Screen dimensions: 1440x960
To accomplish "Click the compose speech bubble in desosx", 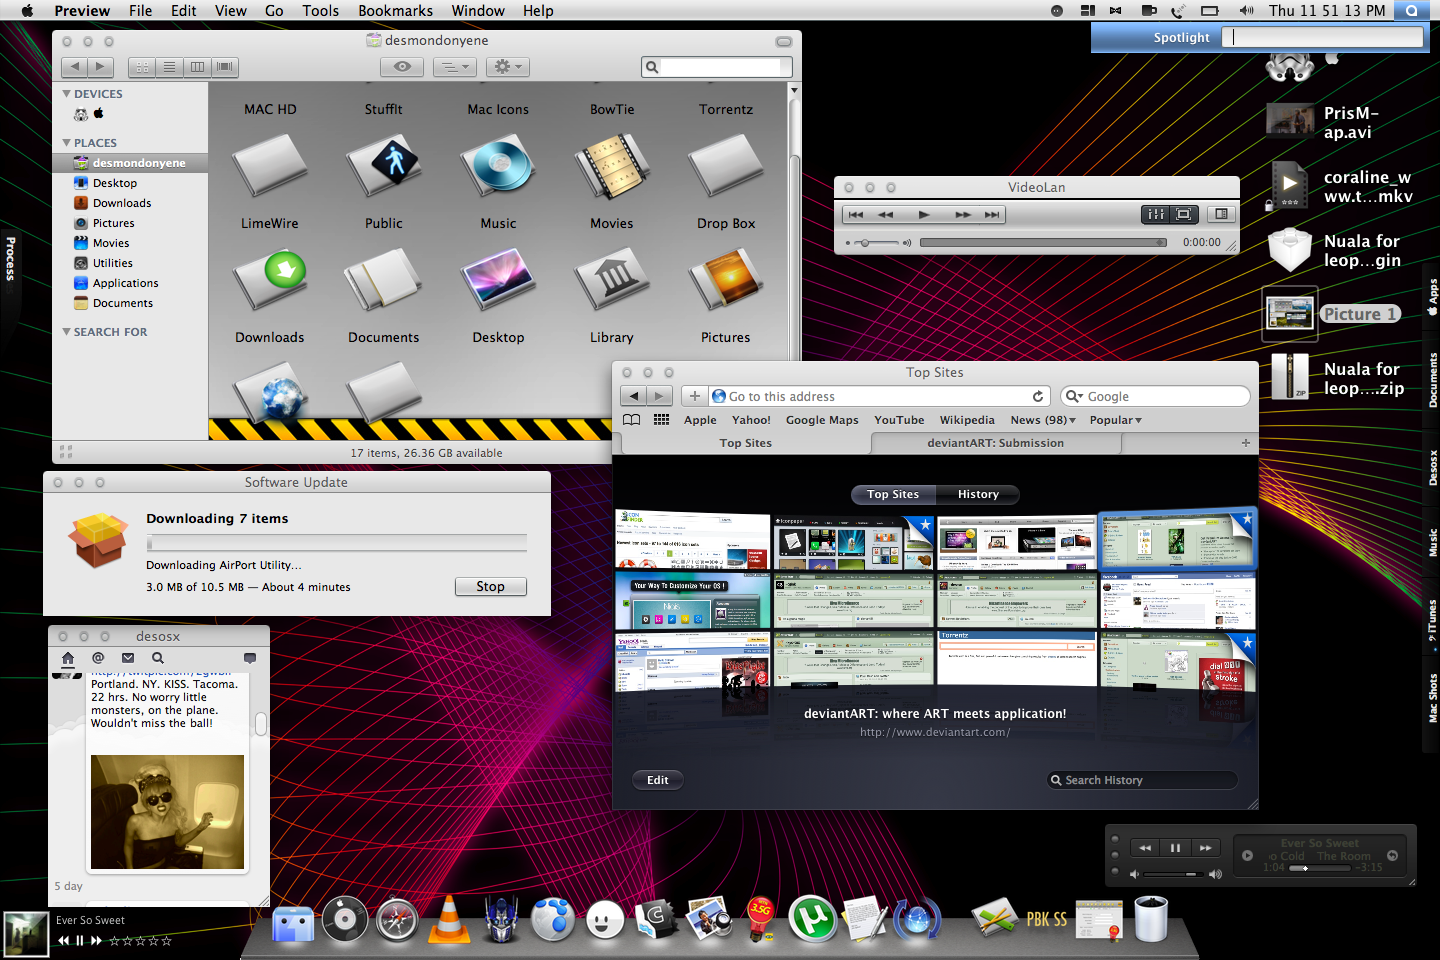I will [250, 658].
